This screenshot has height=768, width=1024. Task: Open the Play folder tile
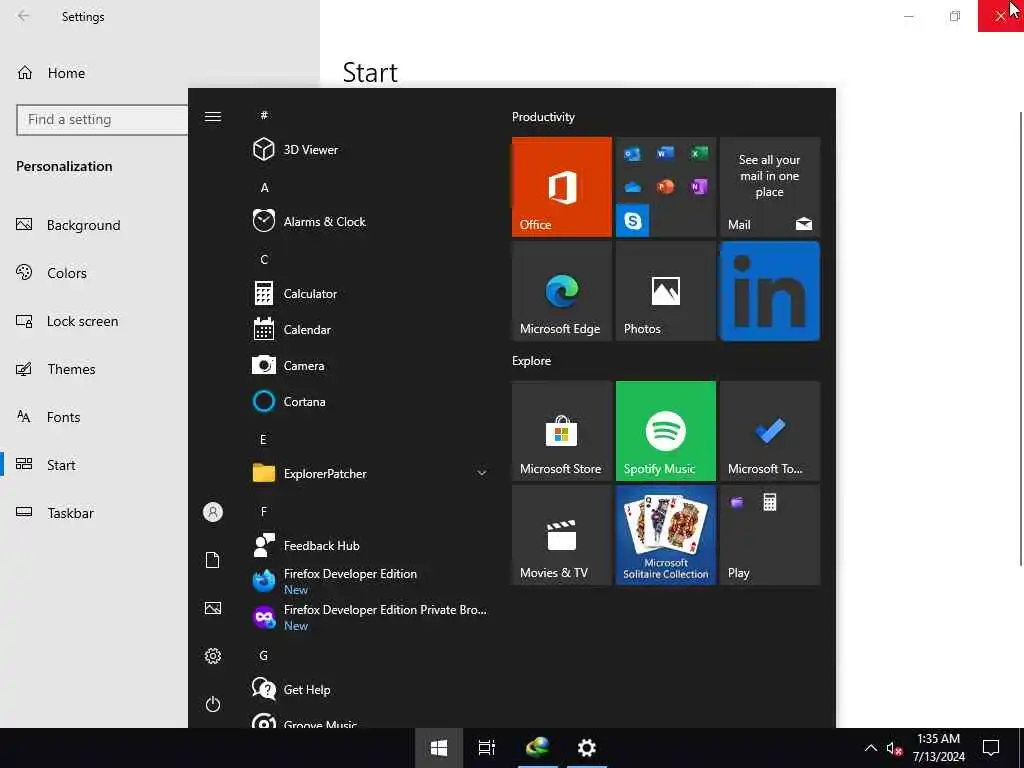(769, 535)
